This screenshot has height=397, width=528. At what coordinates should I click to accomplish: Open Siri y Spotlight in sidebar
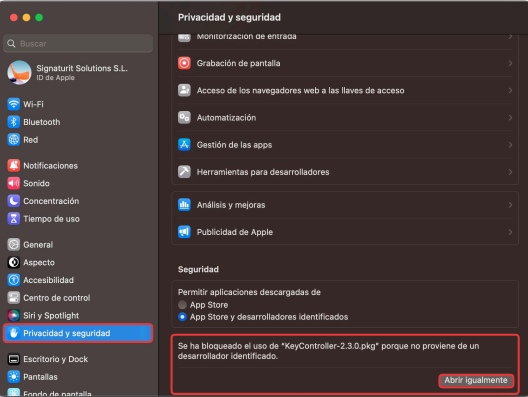coord(78,316)
